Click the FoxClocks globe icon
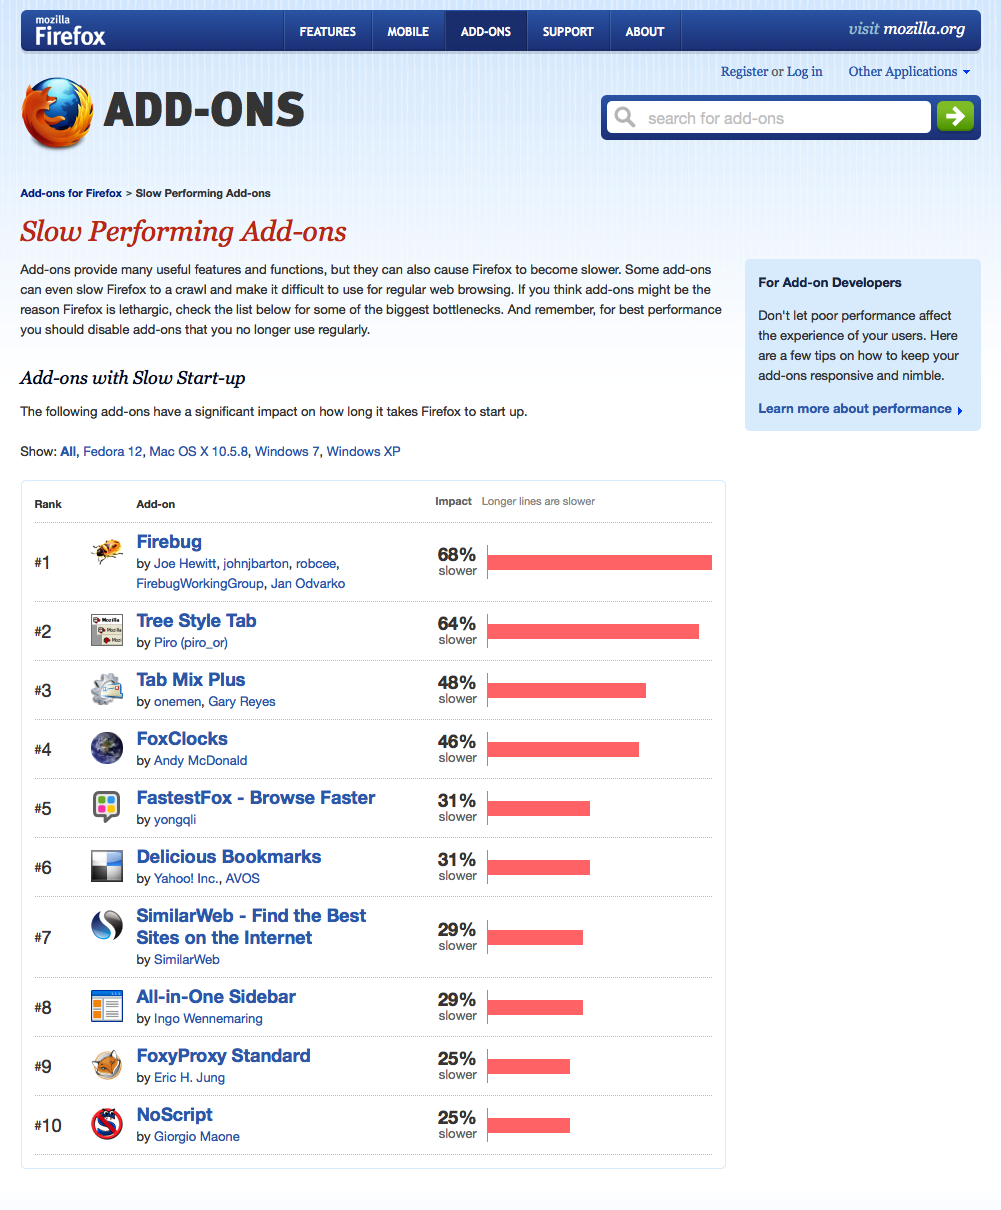The image size is (1001, 1210). [107, 749]
